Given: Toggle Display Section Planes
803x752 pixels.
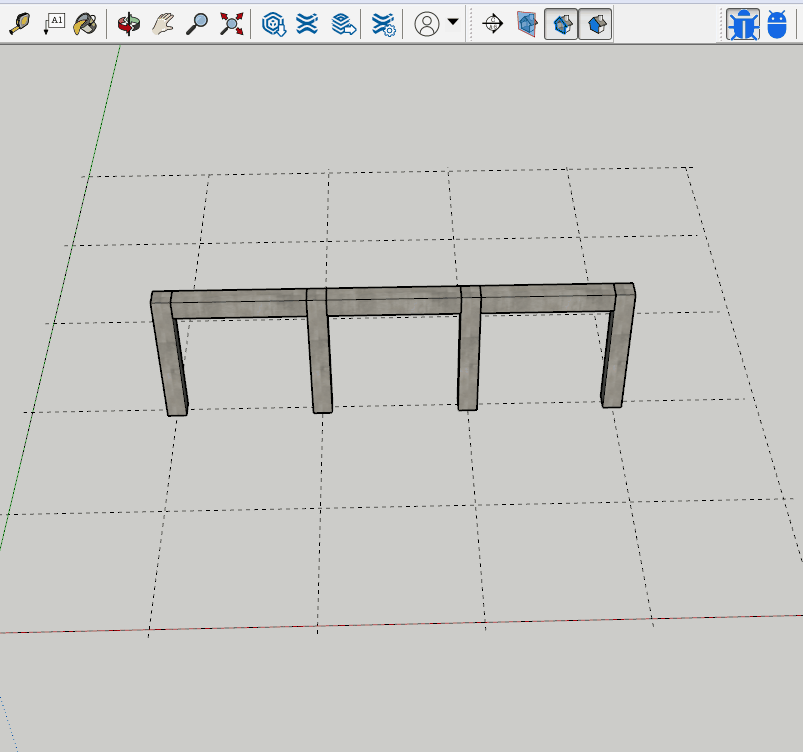Looking at the screenshot, I should tap(526, 24).
